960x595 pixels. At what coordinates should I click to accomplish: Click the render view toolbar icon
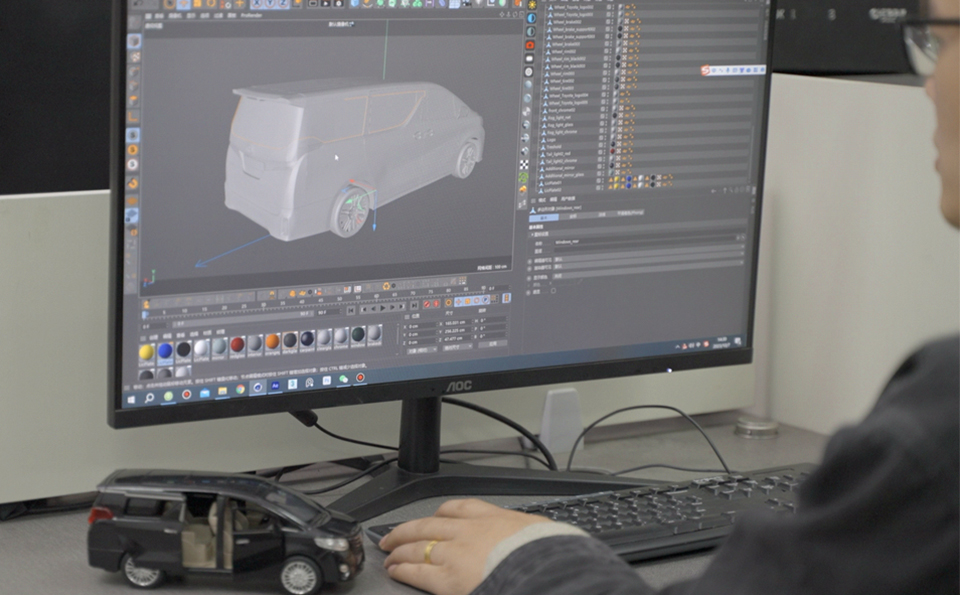click(x=313, y=4)
